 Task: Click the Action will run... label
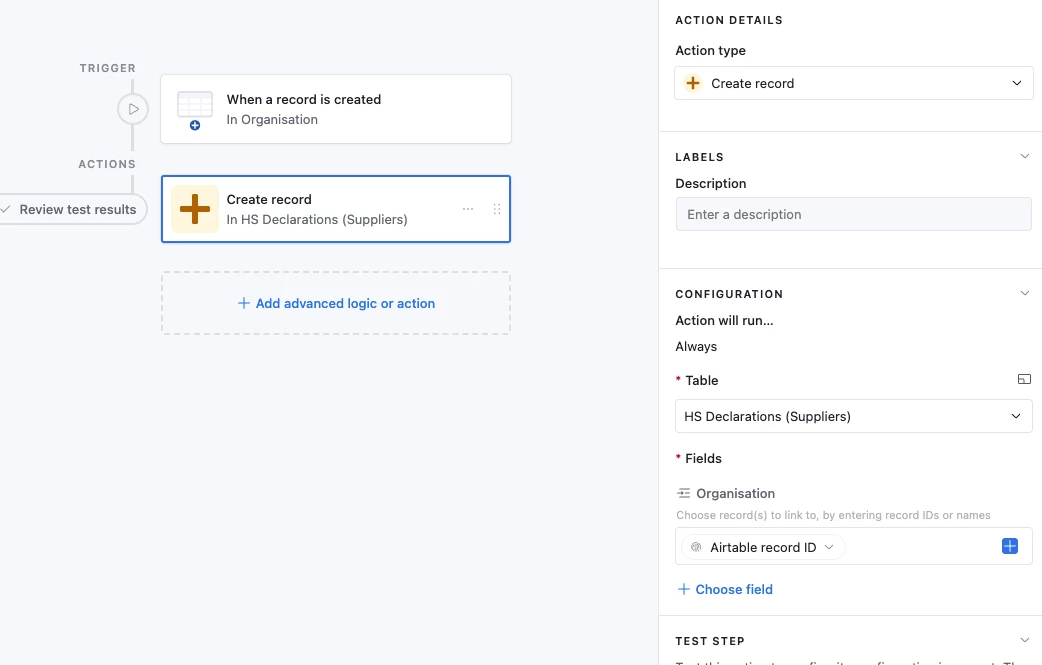724,320
